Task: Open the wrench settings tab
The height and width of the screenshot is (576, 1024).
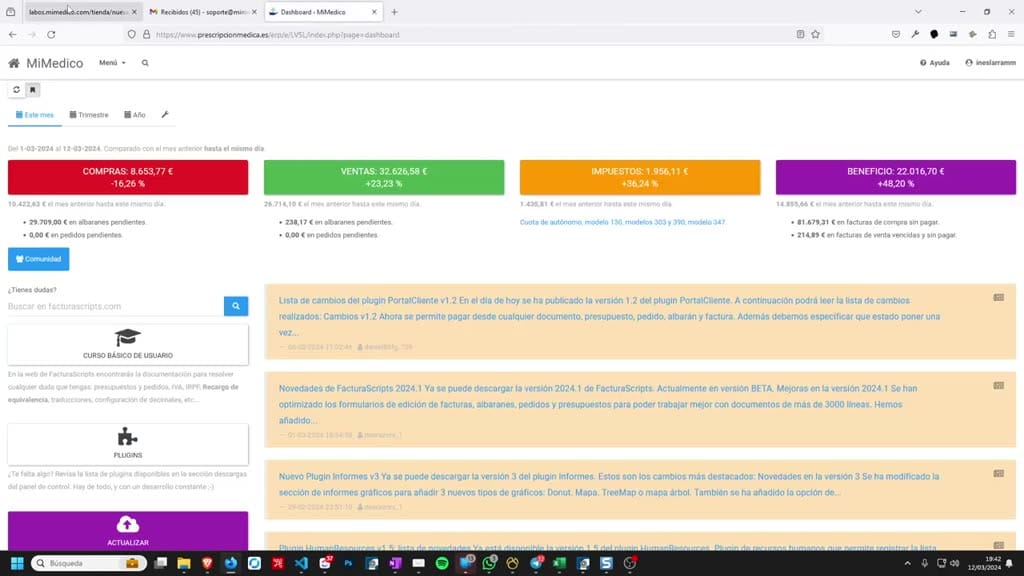Action: [165, 115]
